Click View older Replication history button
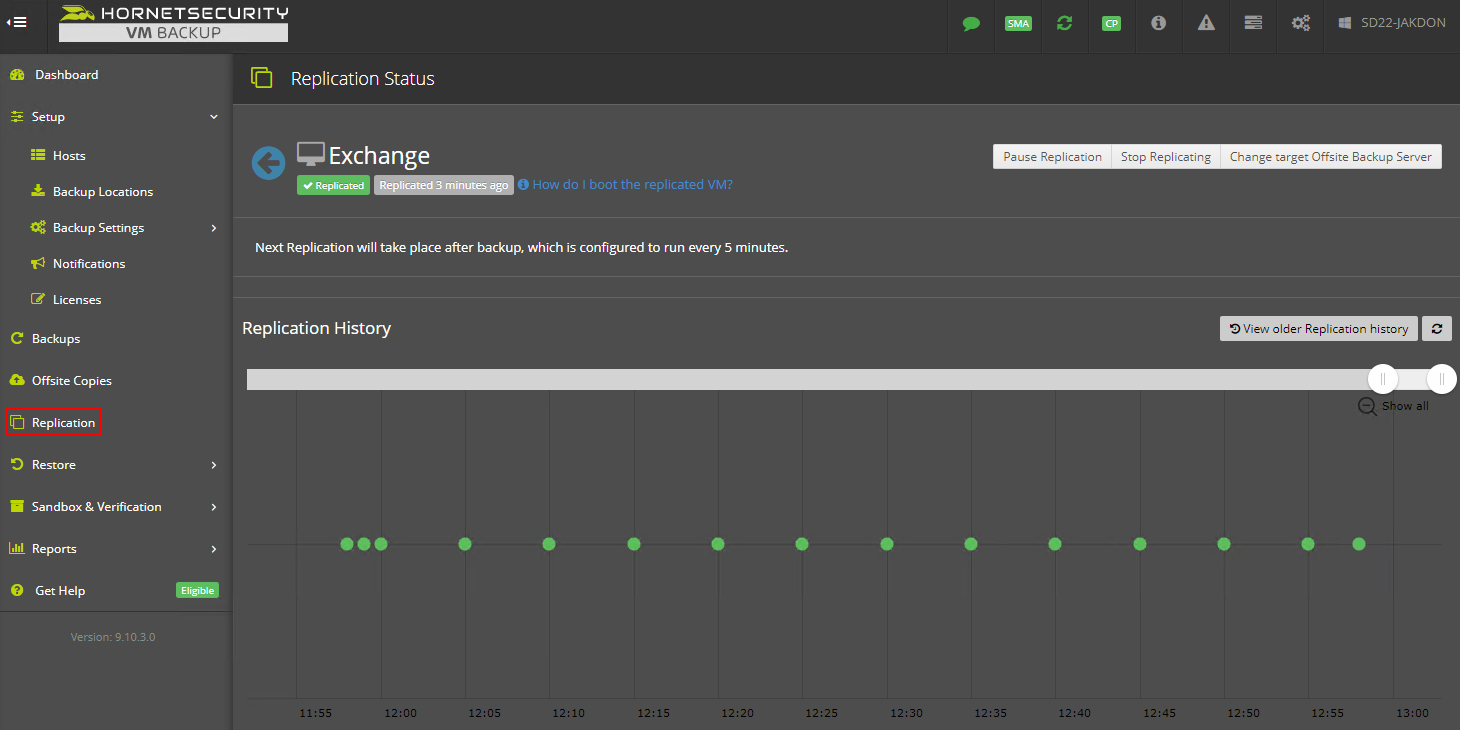 [1319, 328]
